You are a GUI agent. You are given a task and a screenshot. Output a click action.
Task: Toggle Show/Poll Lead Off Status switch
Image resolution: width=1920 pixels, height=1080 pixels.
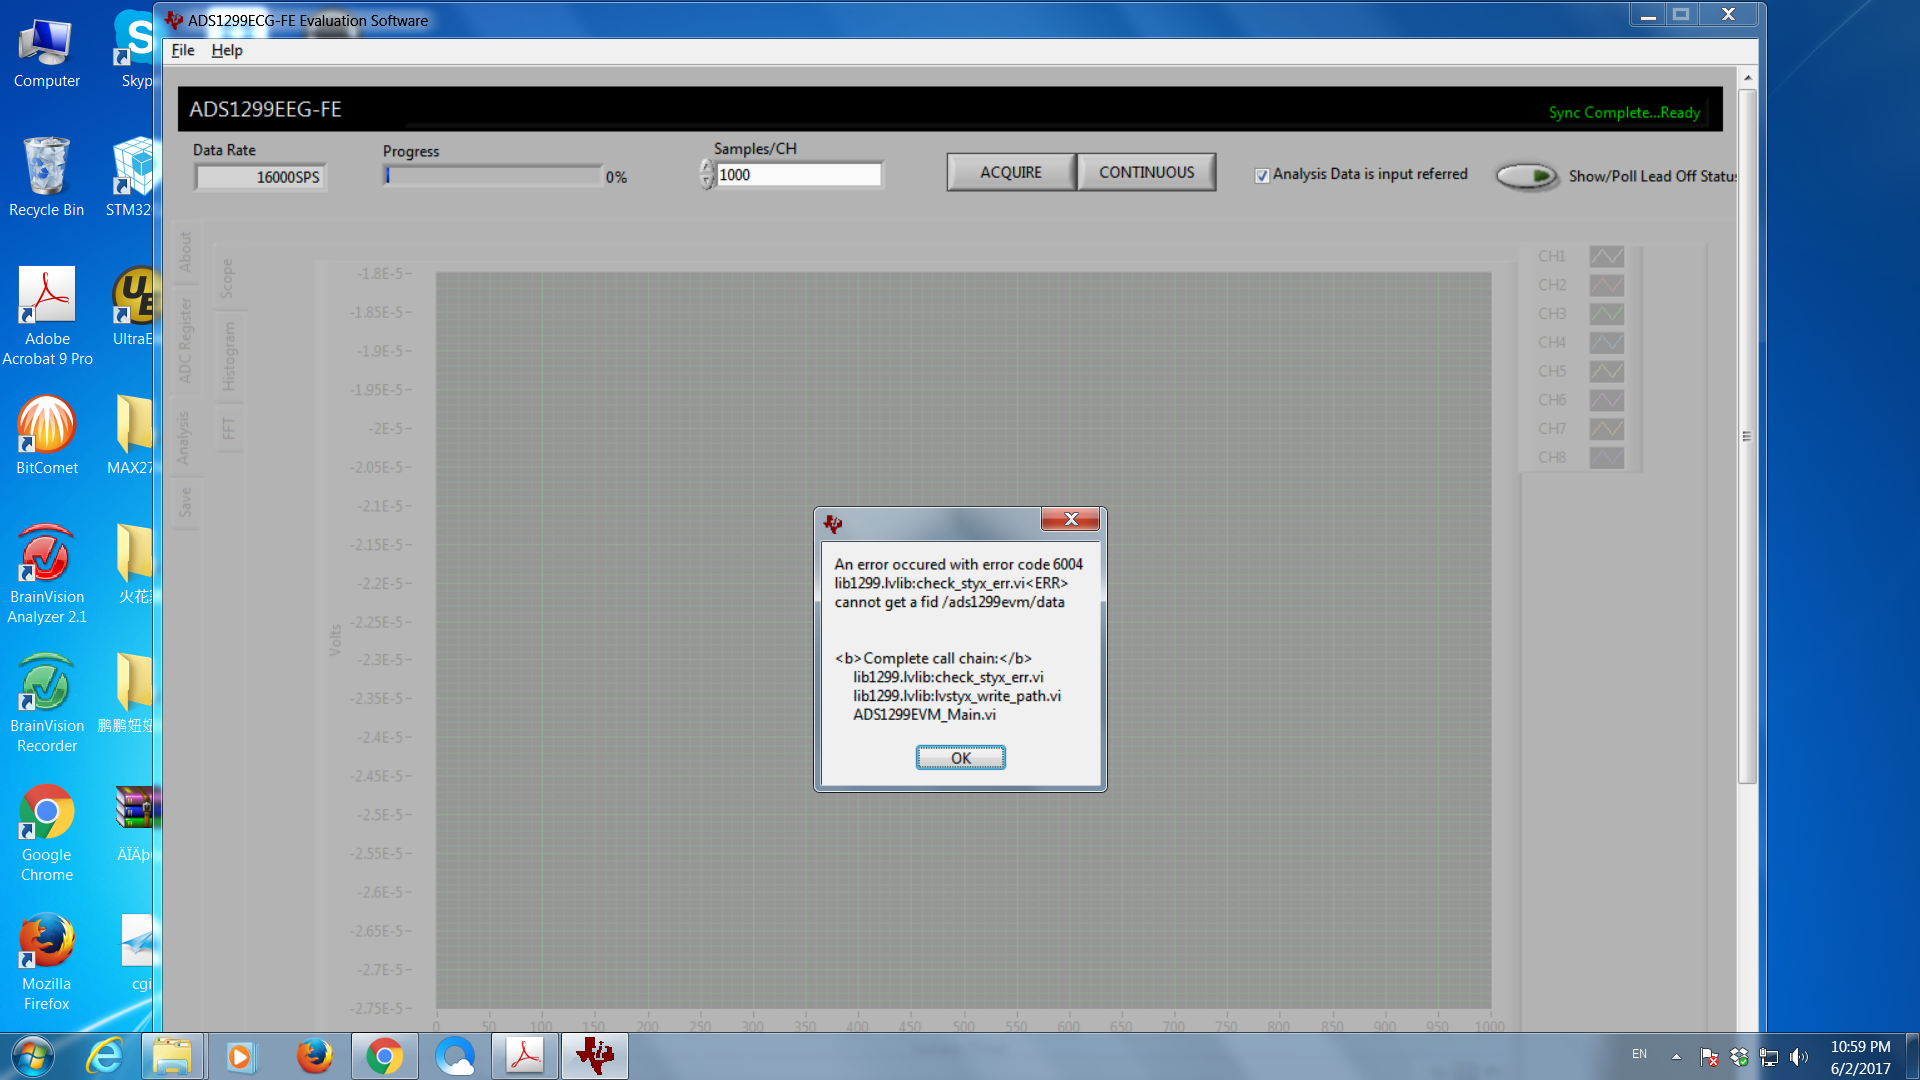(x=1526, y=176)
